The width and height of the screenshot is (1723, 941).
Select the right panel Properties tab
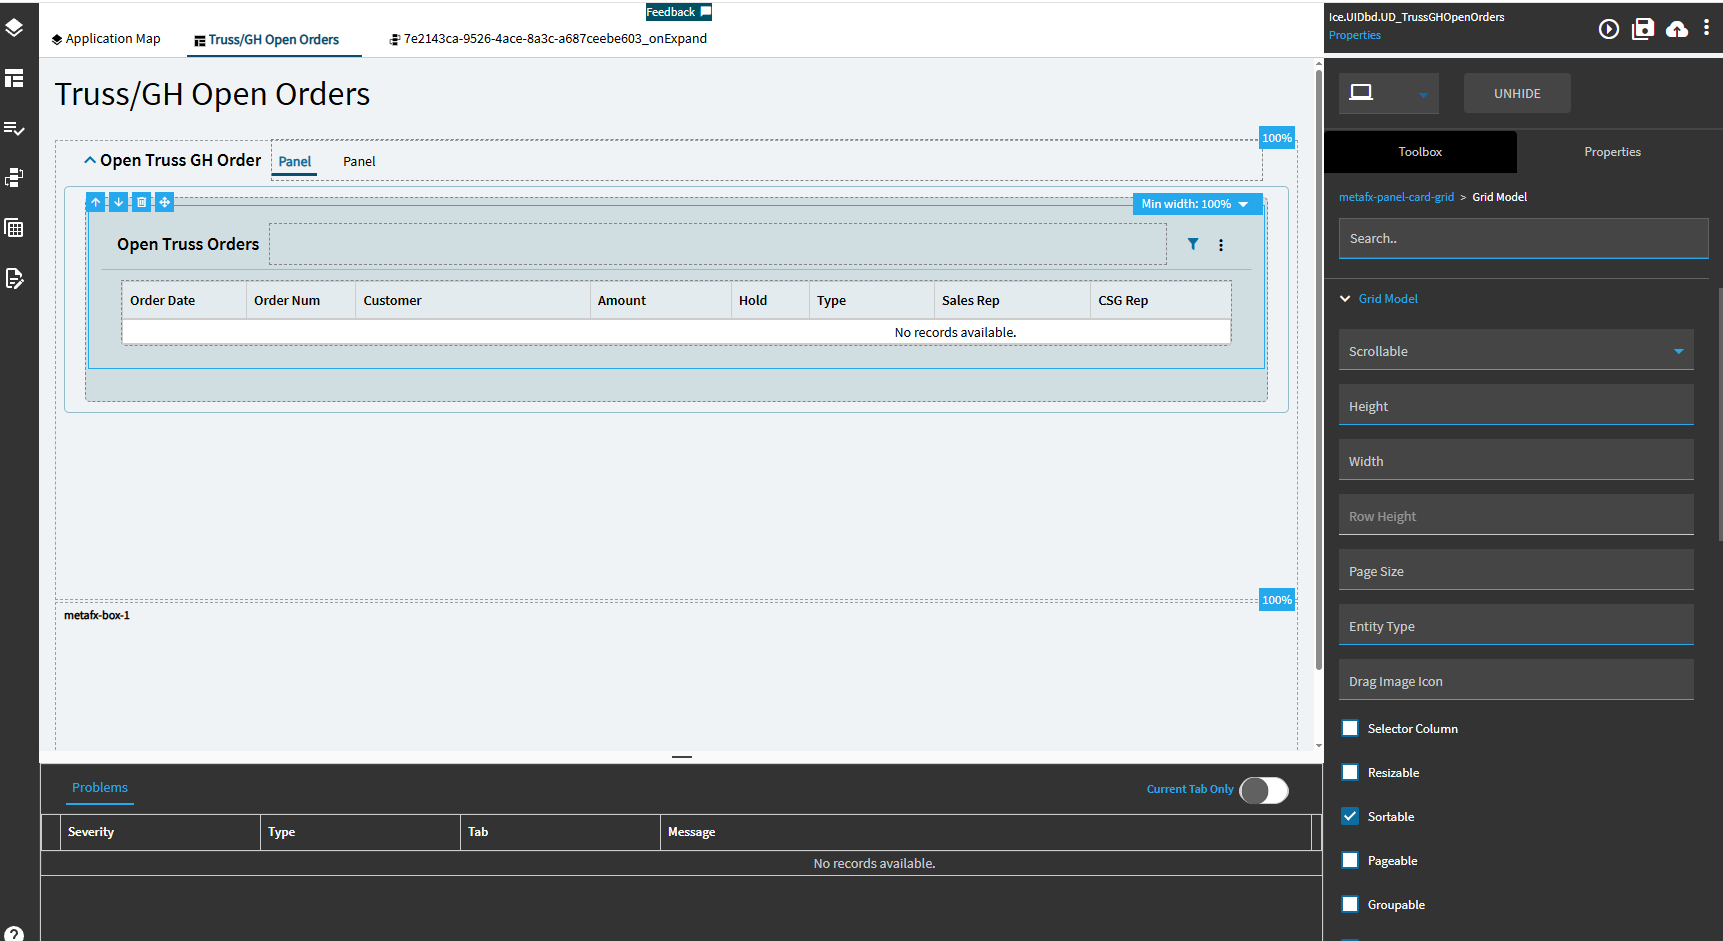pyautogui.click(x=1612, y=152)
